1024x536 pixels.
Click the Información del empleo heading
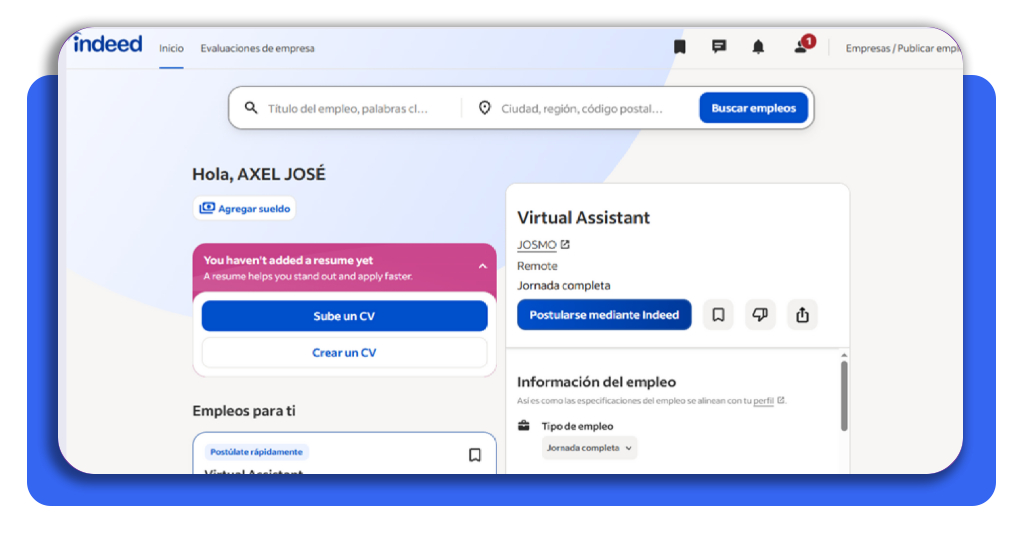click(596, 382)
